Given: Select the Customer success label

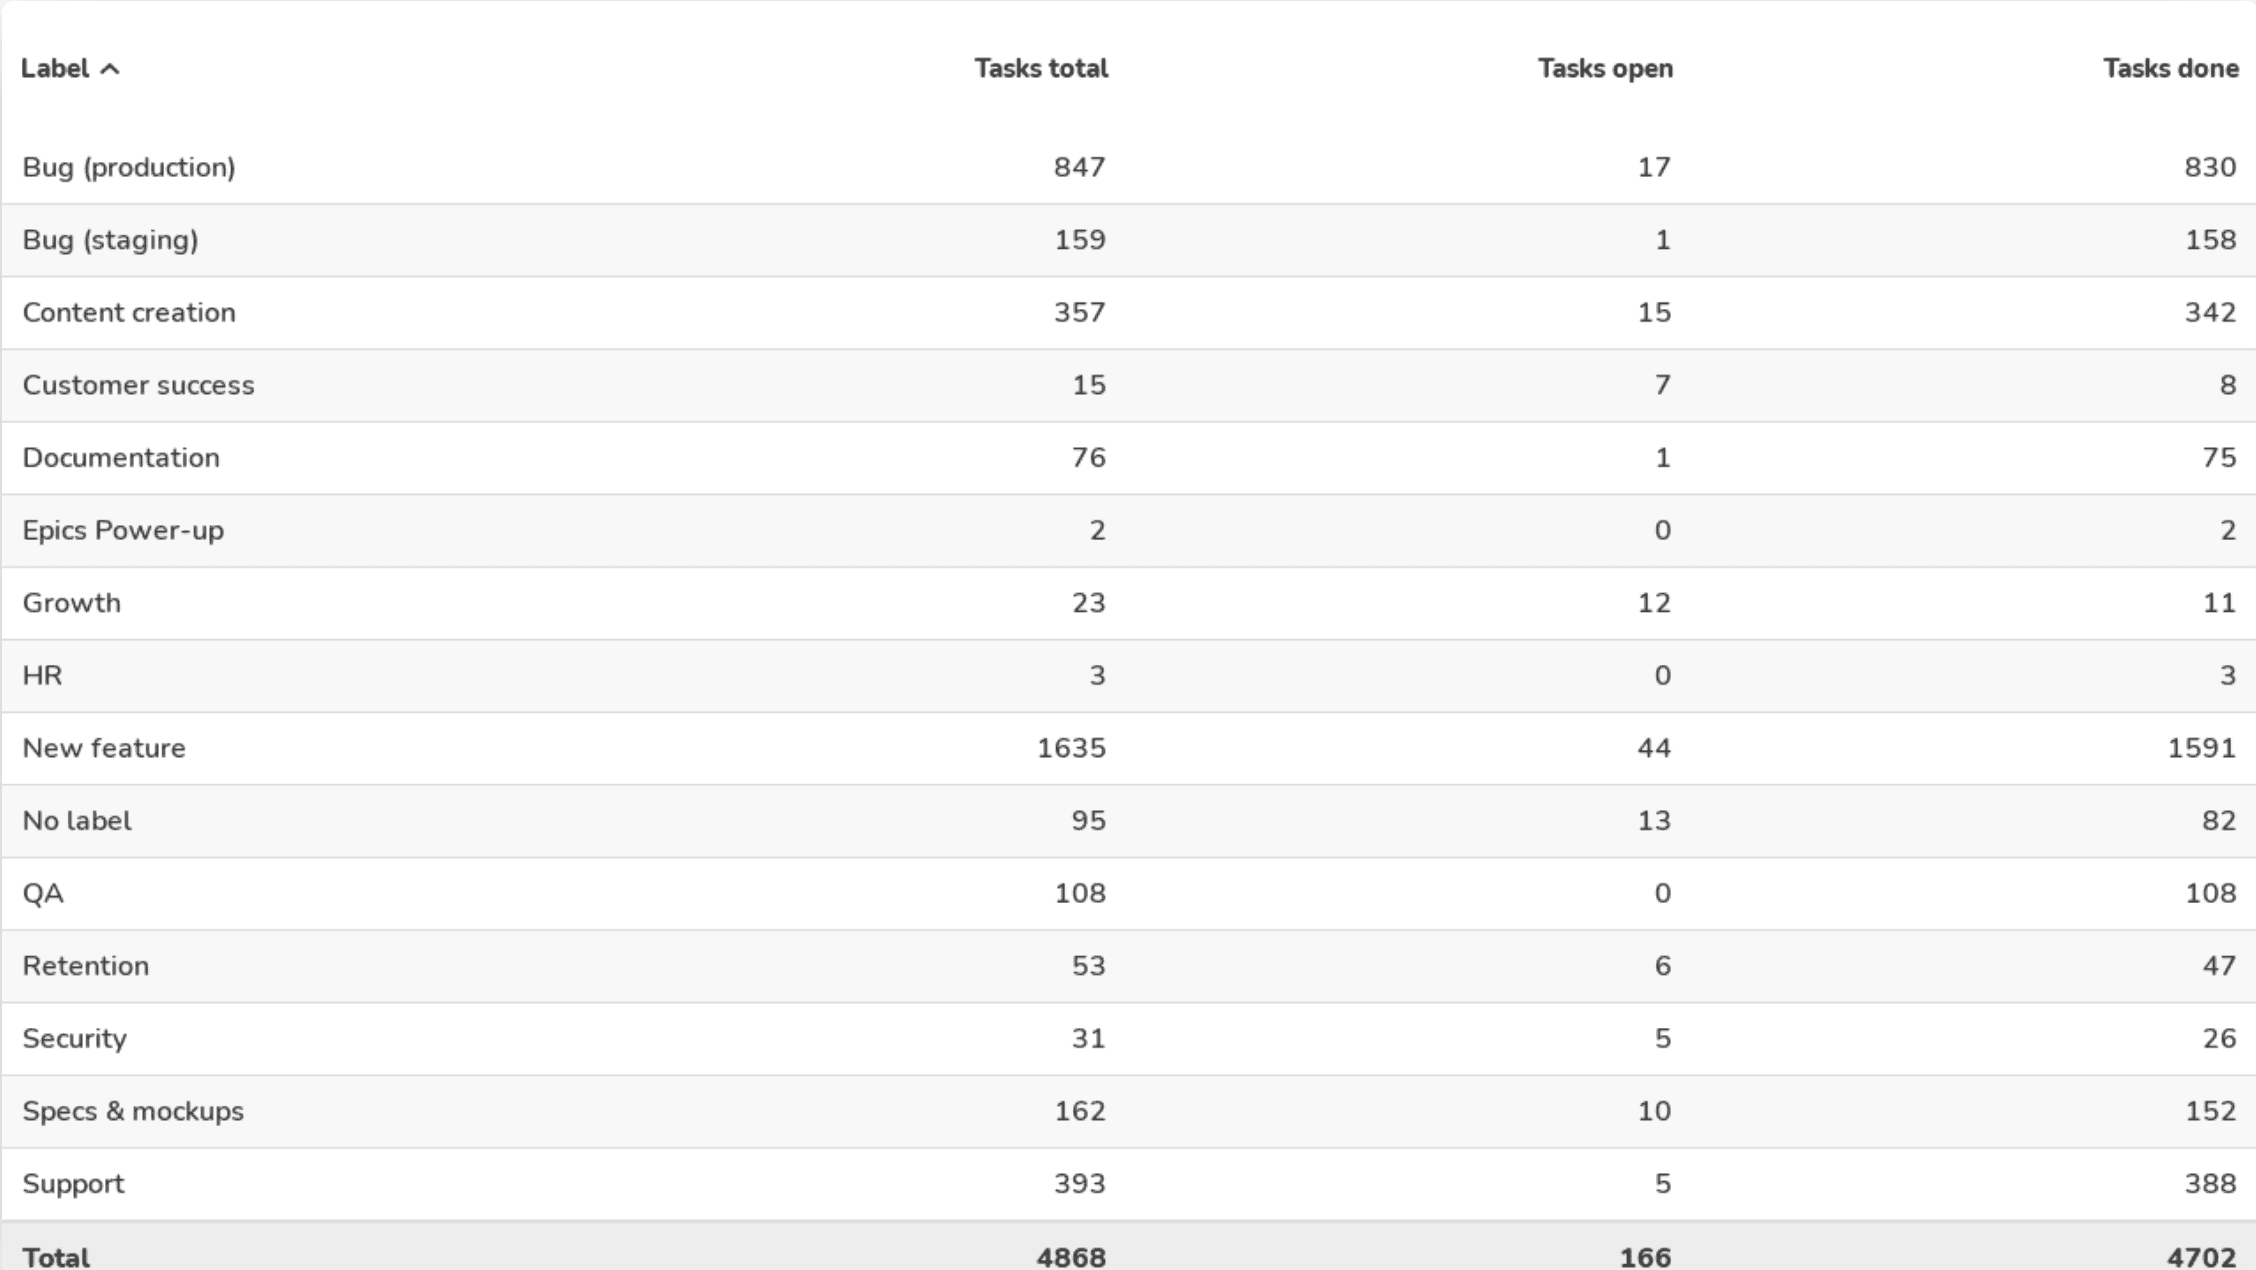Looking at the screenshot, I should [138, 385].
